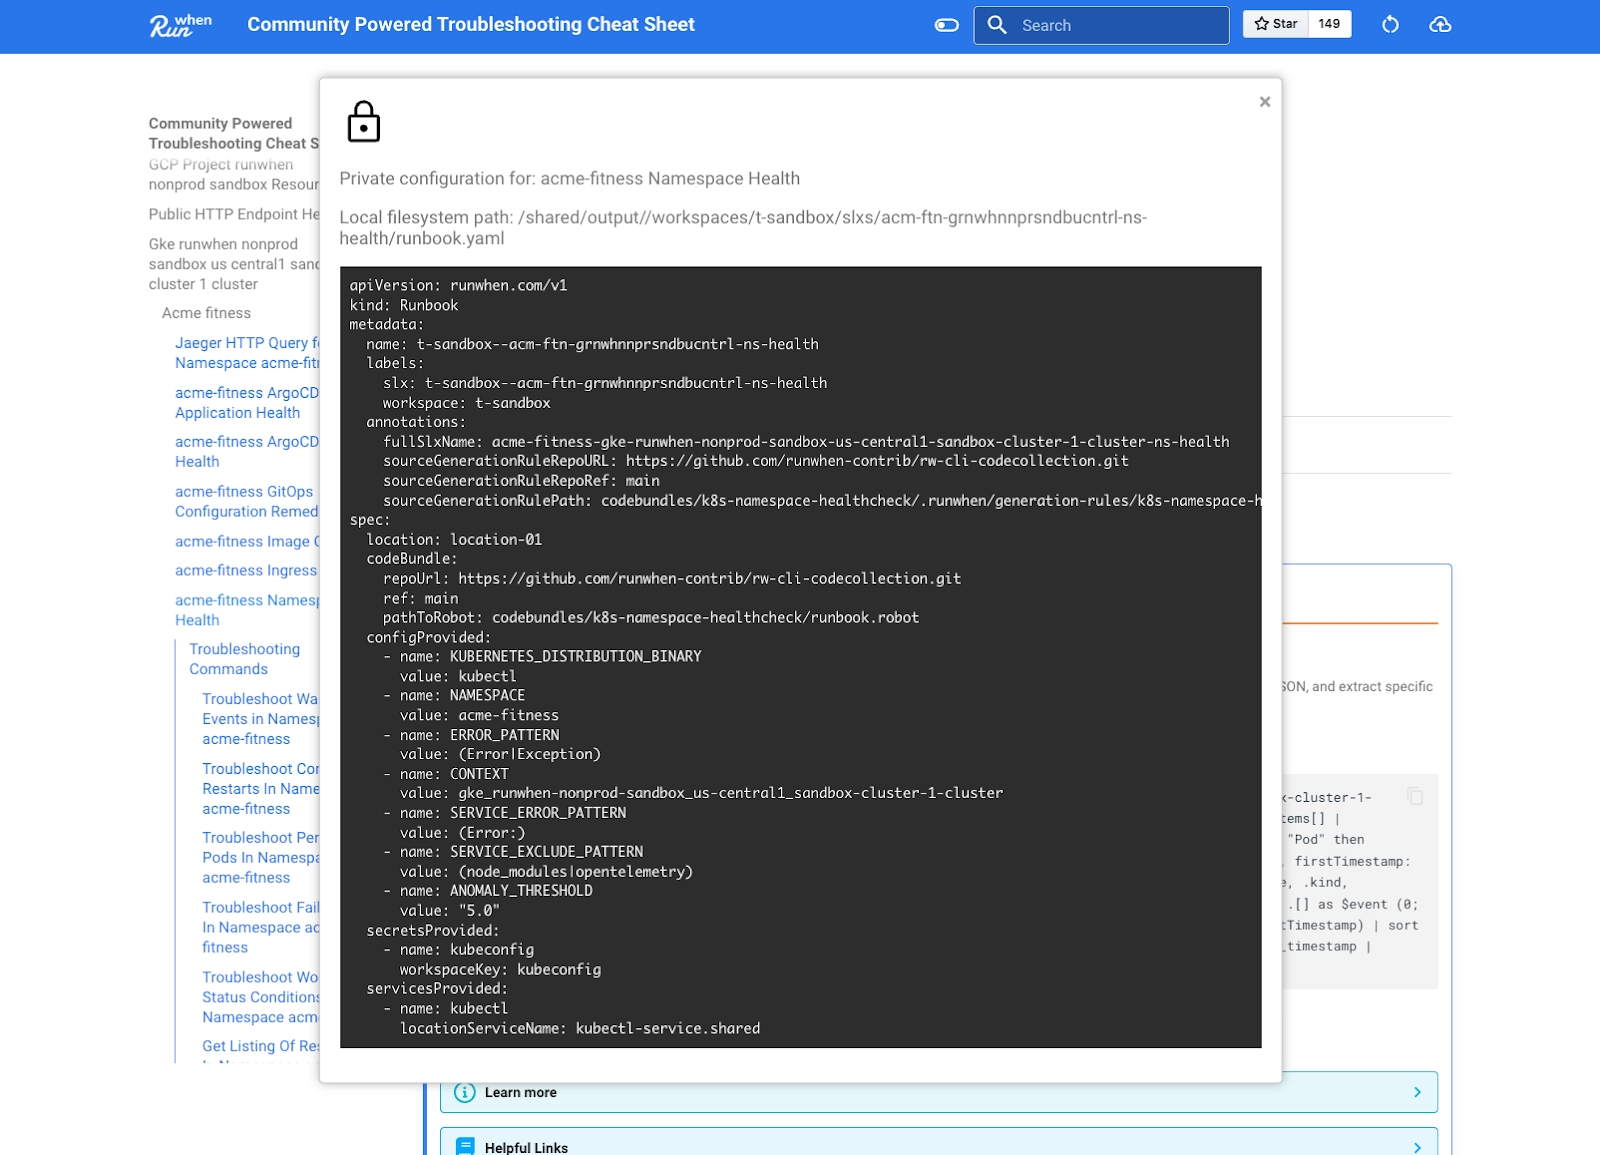Viewport: 1600px width, 1155px height.
Task: Star the repository on GitHub
Action: 1275,24
